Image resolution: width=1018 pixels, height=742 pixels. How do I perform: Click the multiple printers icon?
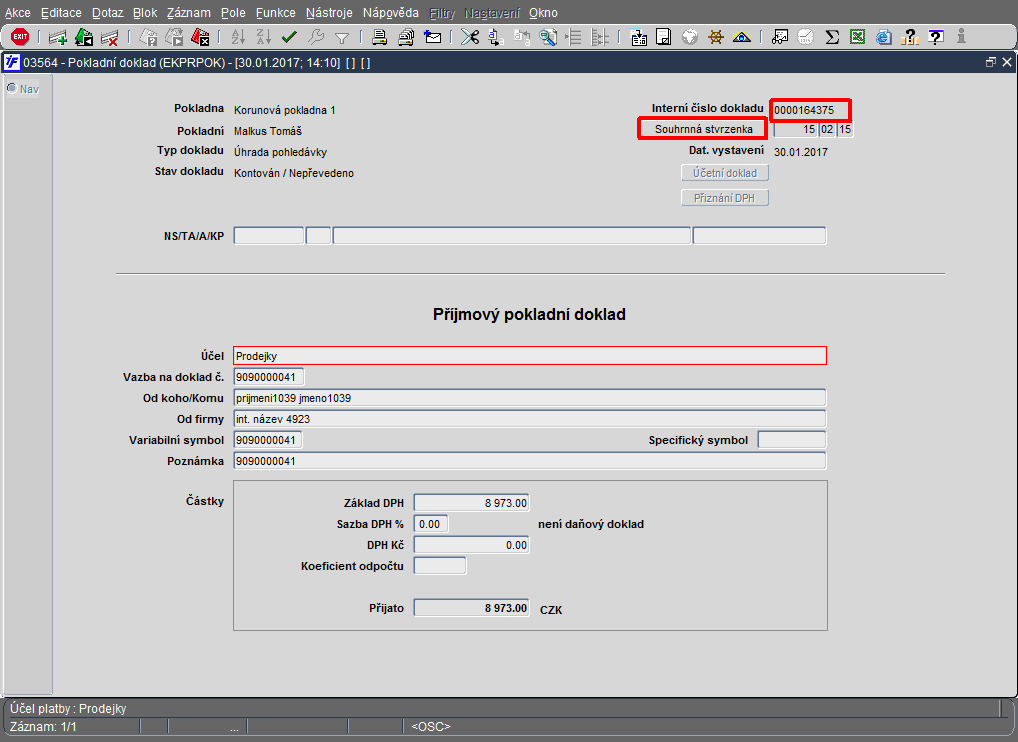coord(406,38)
